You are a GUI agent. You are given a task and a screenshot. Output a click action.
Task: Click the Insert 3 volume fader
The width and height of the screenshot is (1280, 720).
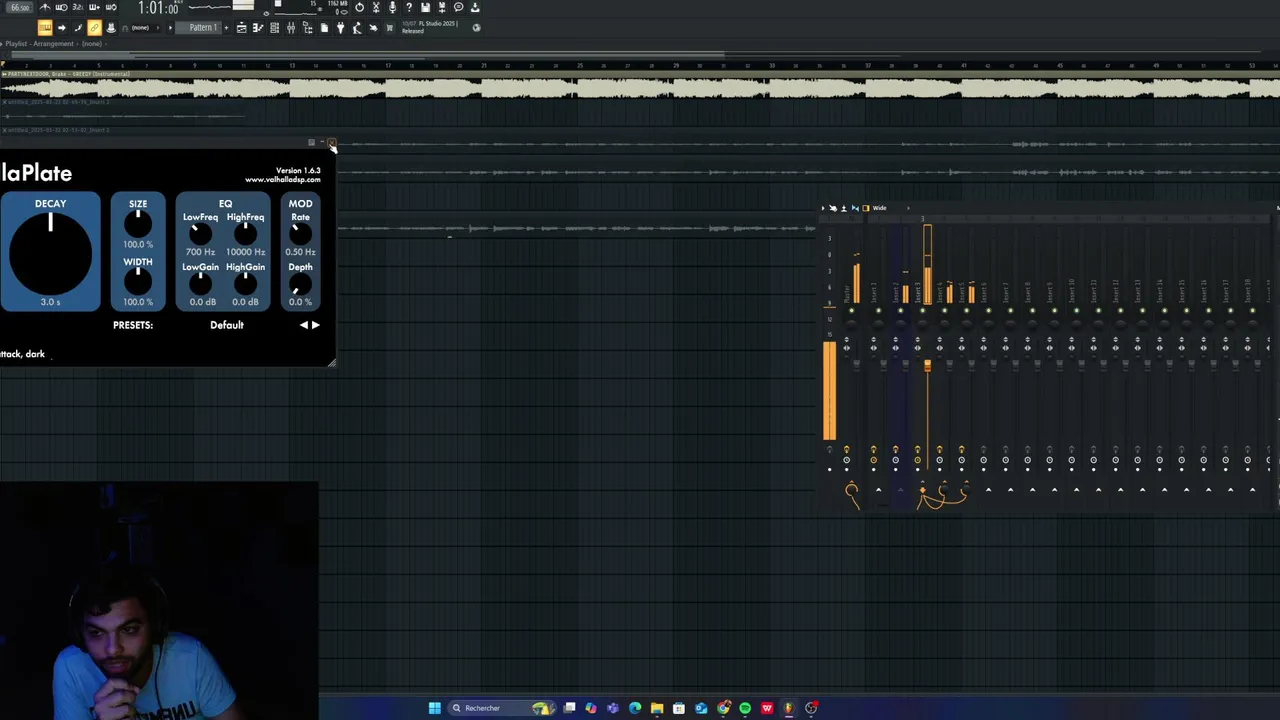[x=928, y=366]
